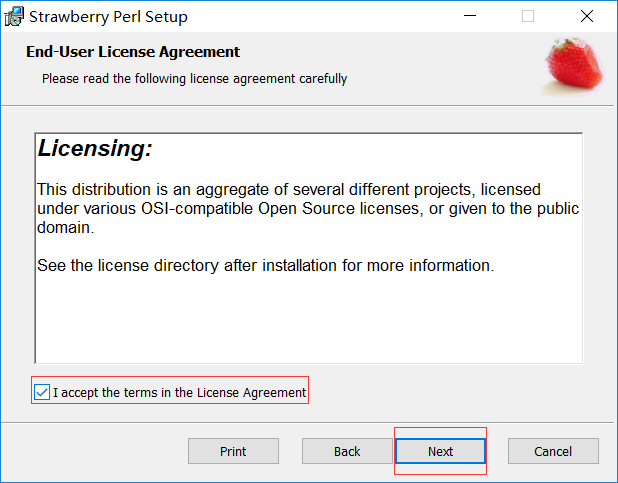This screenshot has width=618, height=483.
Task: Click the 'Licensing:' heading in the license text
Action: pos(95,150)
